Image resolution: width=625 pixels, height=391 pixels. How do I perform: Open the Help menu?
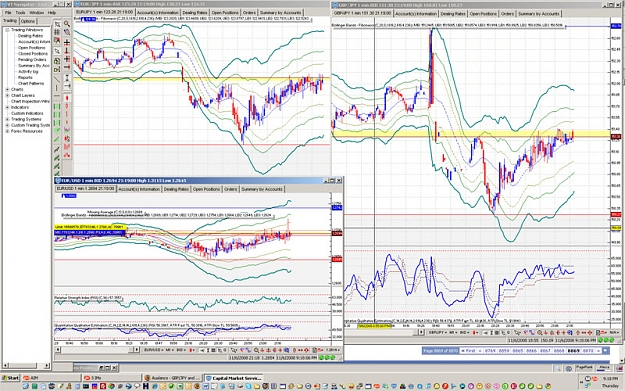[52, 13]
